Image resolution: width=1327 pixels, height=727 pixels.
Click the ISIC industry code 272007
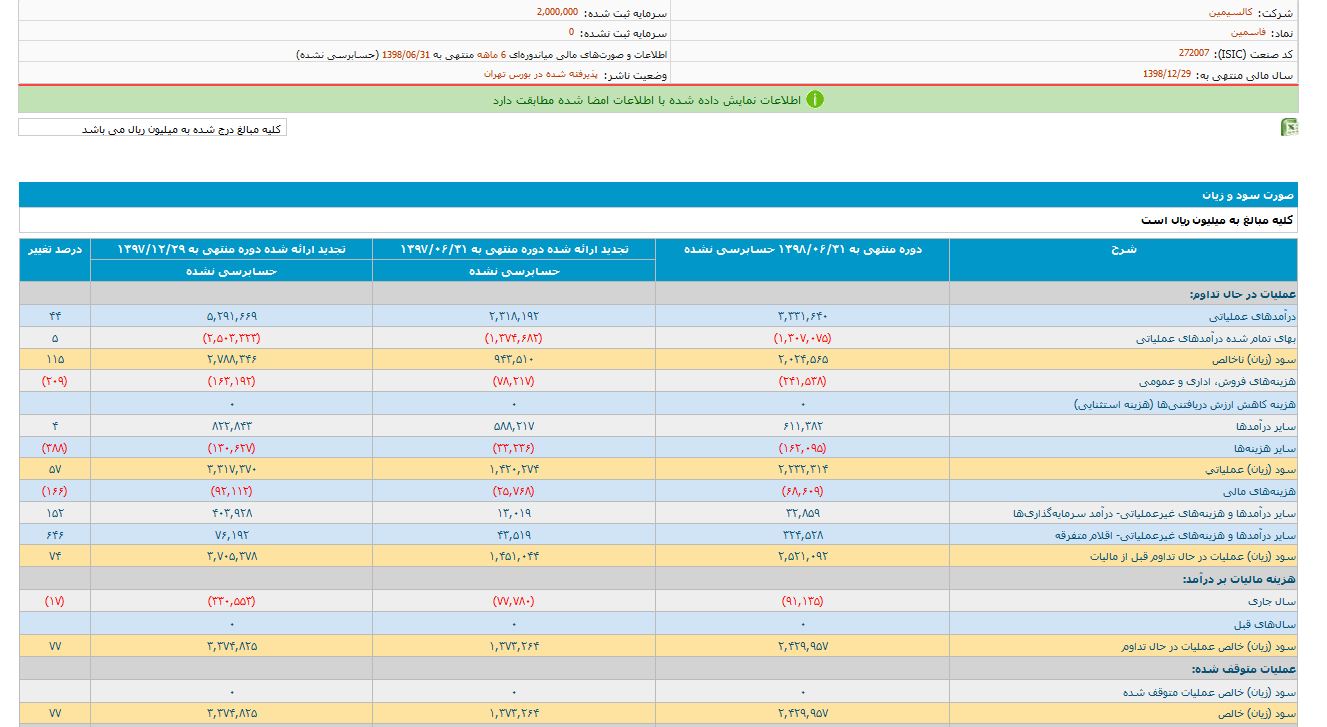click(1194, 52)
